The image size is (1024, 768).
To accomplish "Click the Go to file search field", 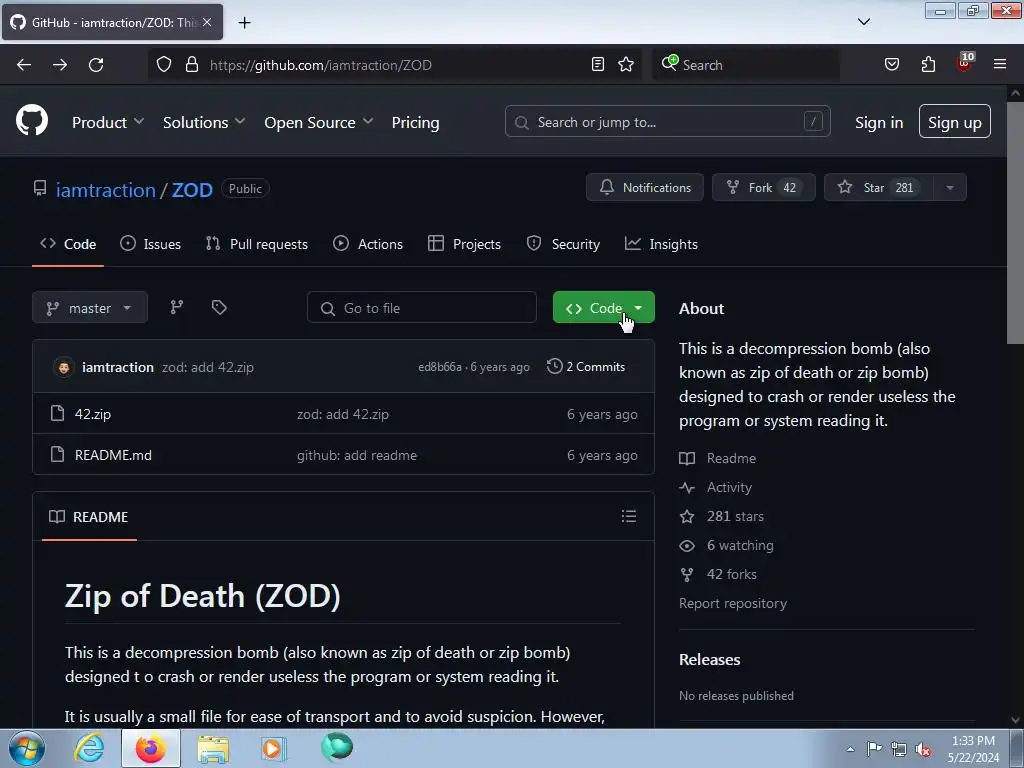I will (x=422, y=308).
